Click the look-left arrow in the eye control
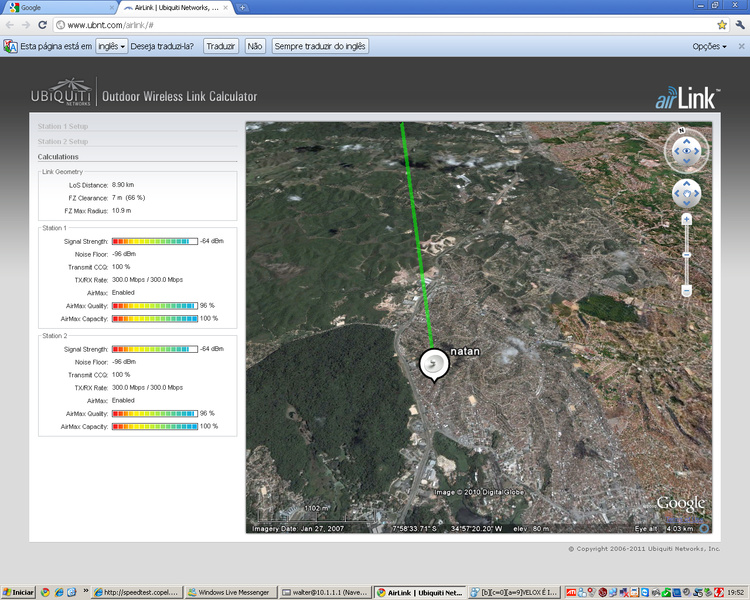 [676, 151]
